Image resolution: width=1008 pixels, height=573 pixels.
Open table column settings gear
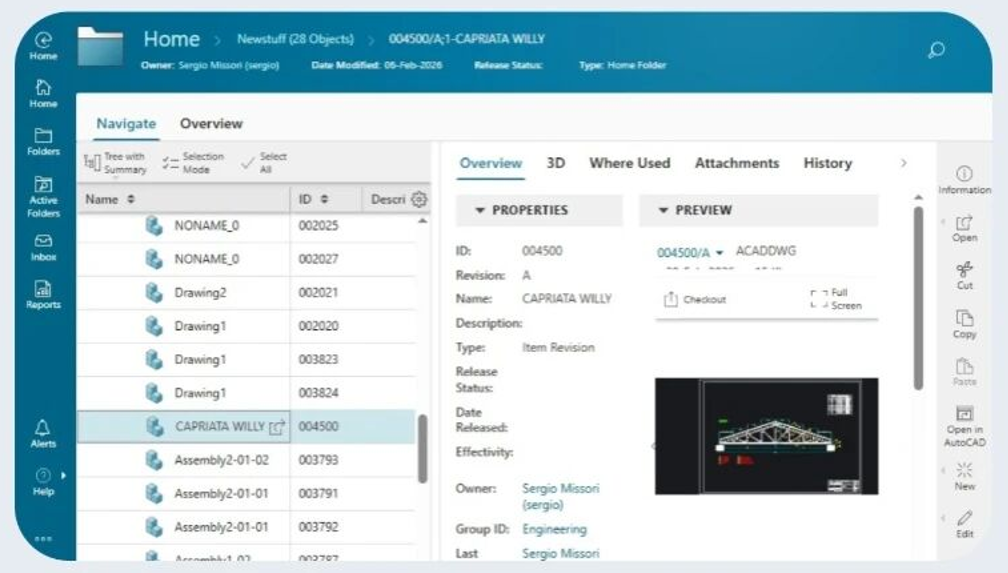point(419,199)
